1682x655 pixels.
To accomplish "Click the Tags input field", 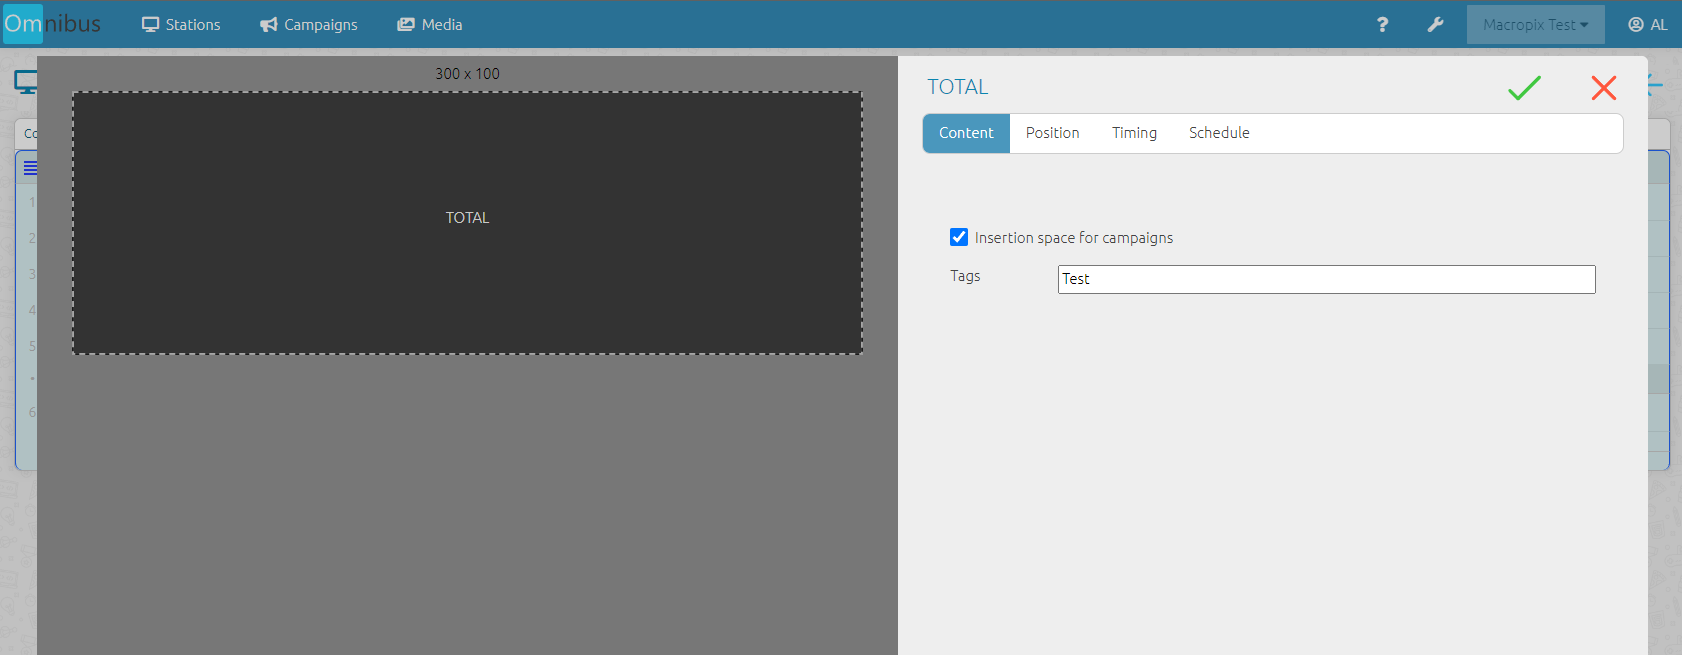I will [1326, 279].
